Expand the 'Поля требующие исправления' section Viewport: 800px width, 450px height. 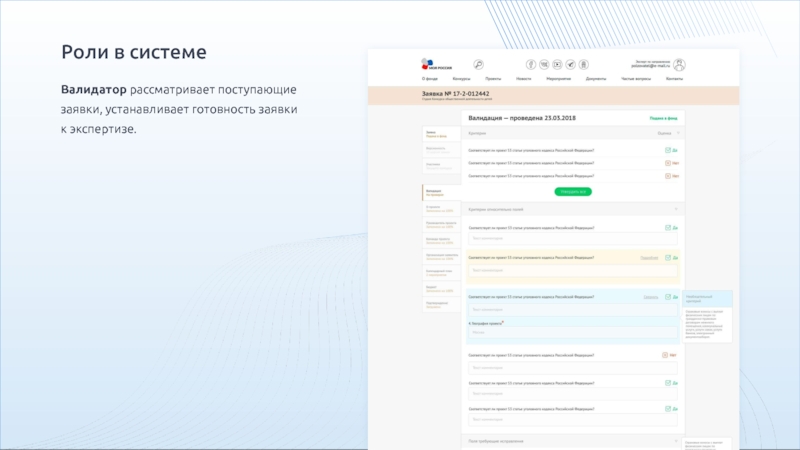click(x=677, y=441)
